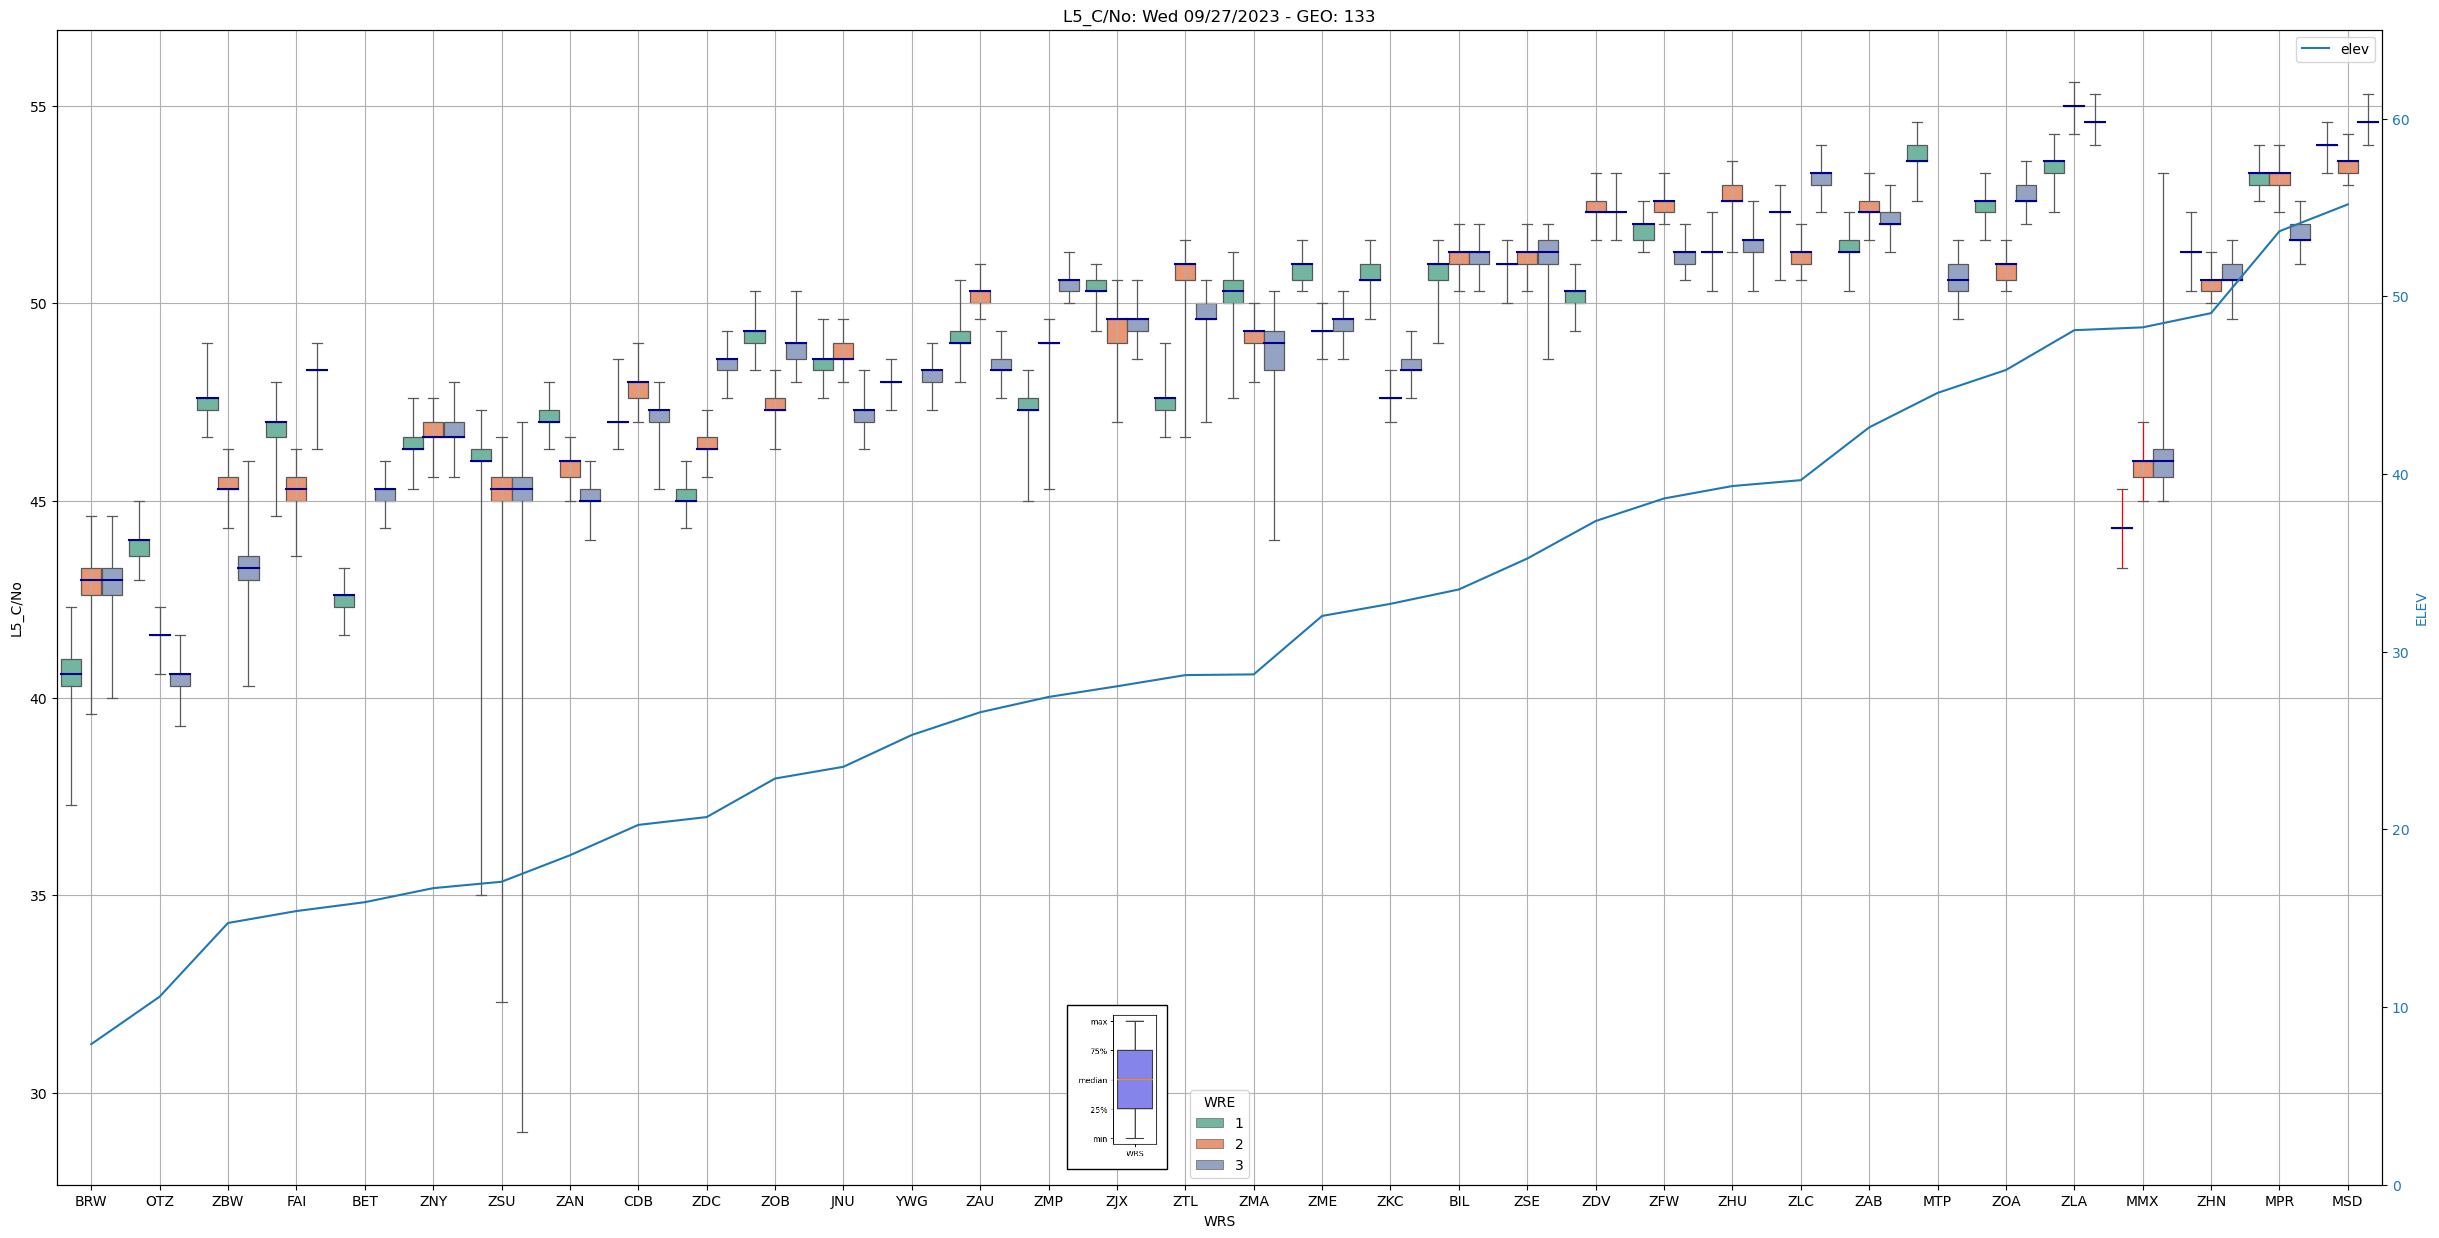Click the BRW x-axis tick label
This screenshot has width=2439, height=1238.
[x=91, y=1201]
